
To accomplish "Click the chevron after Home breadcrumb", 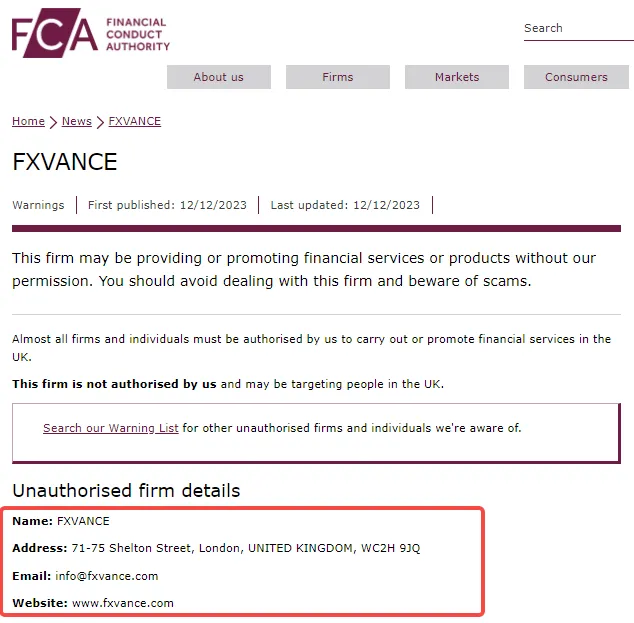I will point(53,122).
